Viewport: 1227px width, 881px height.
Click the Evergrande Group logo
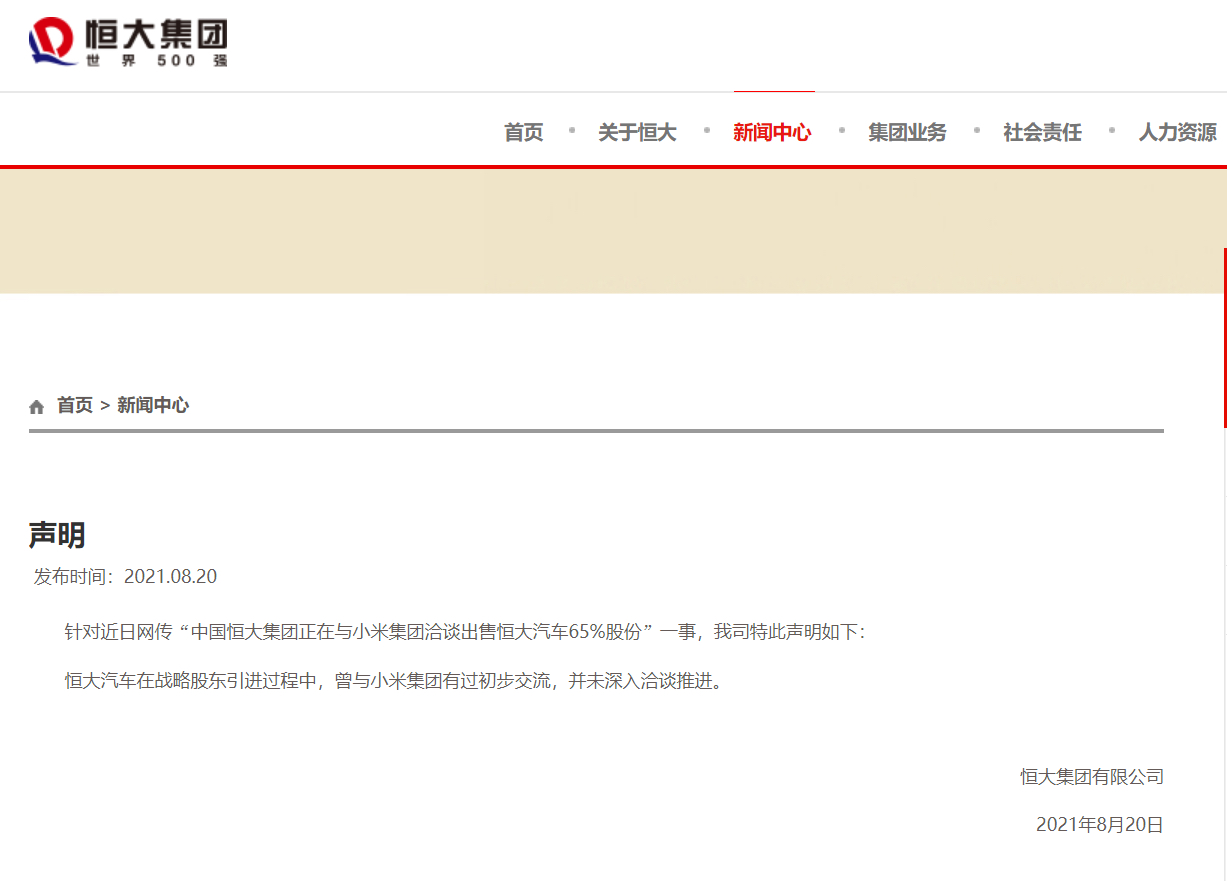(x=128, y=43)
